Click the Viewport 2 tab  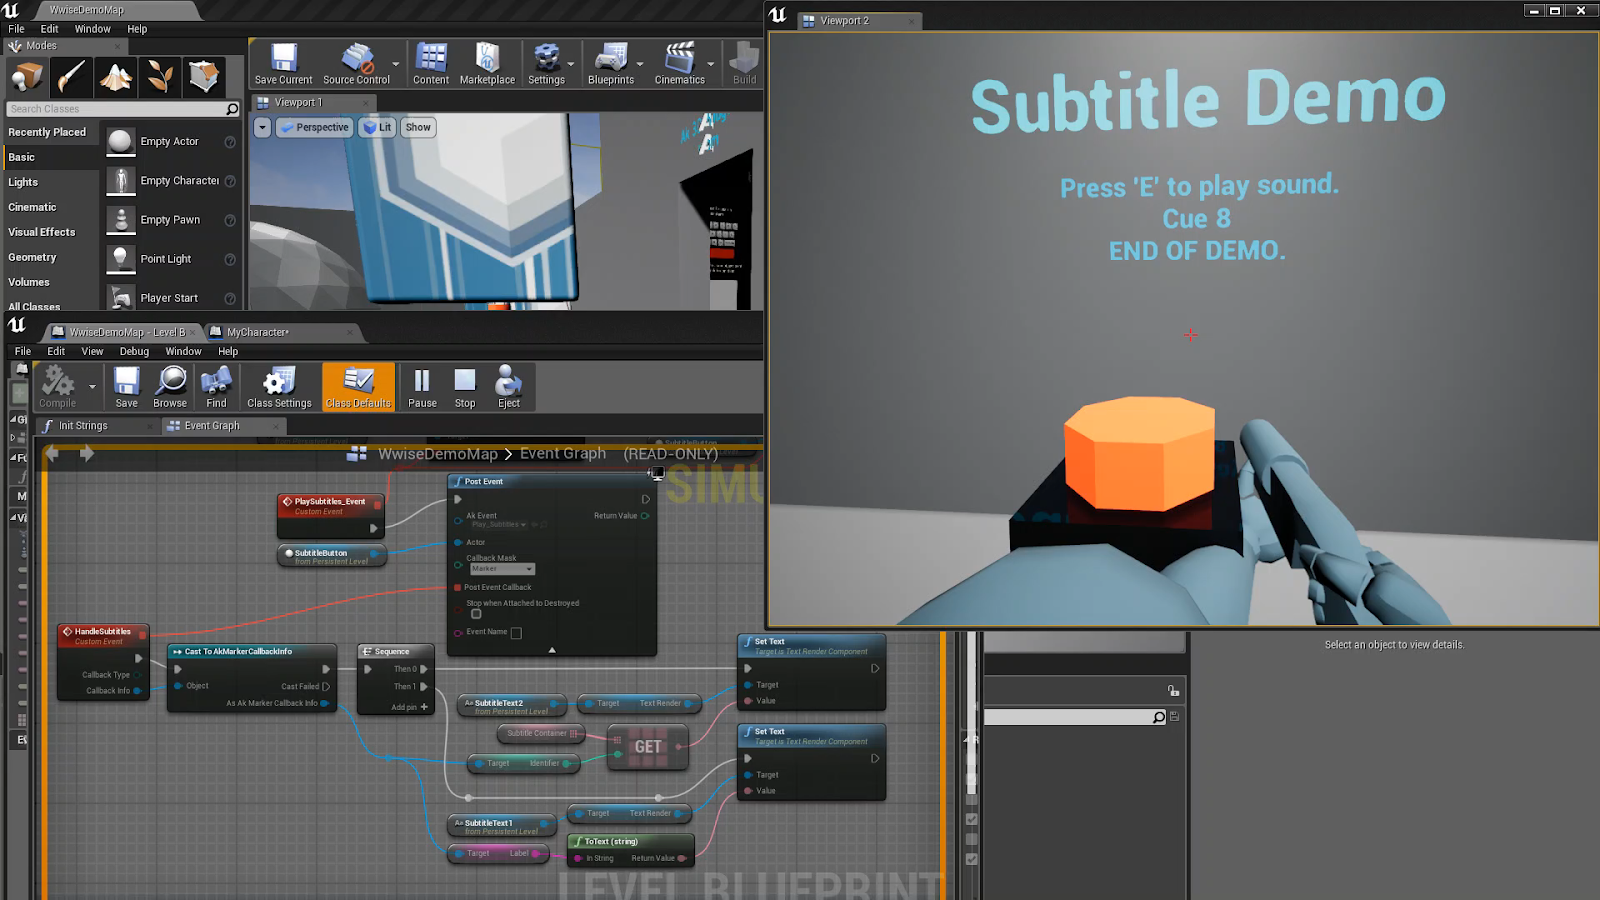point(845,21)
